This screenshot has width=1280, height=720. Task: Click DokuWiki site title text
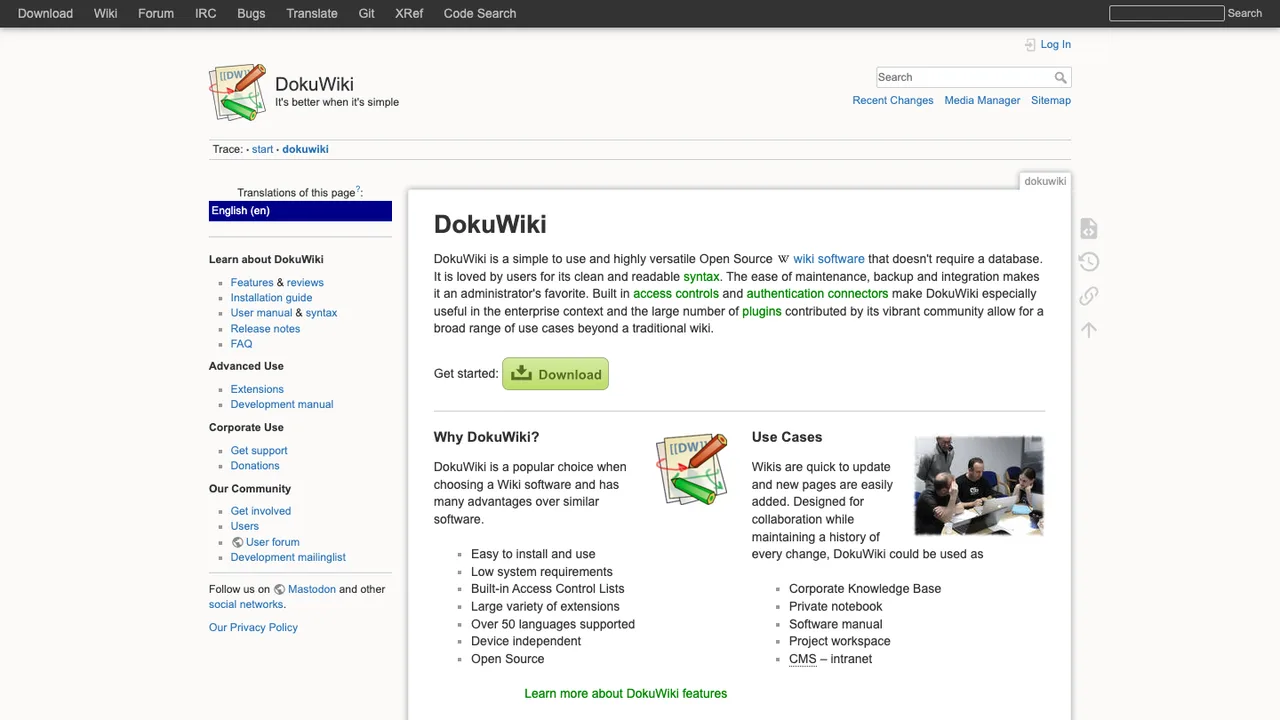click(314, 84)
